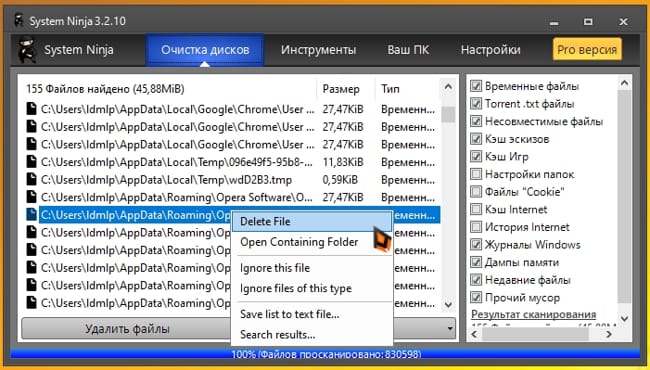Click the 155 Файлов найдено column header
The height and width of the screenshot is (370, 650).
(169, 89)
